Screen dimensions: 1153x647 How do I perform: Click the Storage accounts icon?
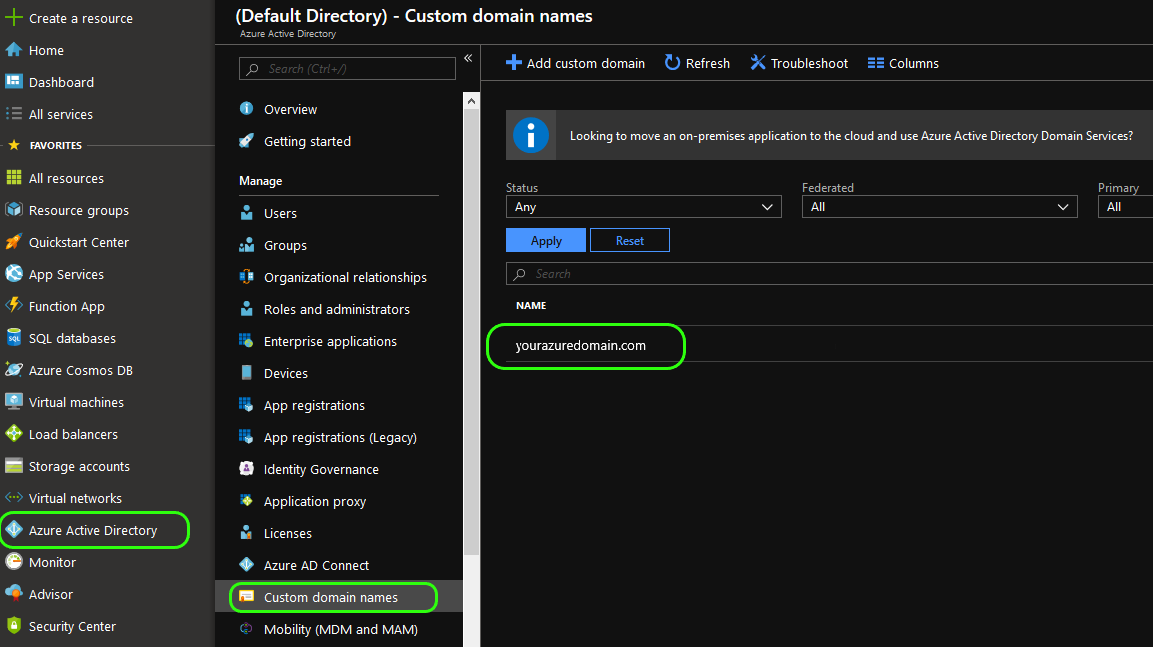(13, 465)
